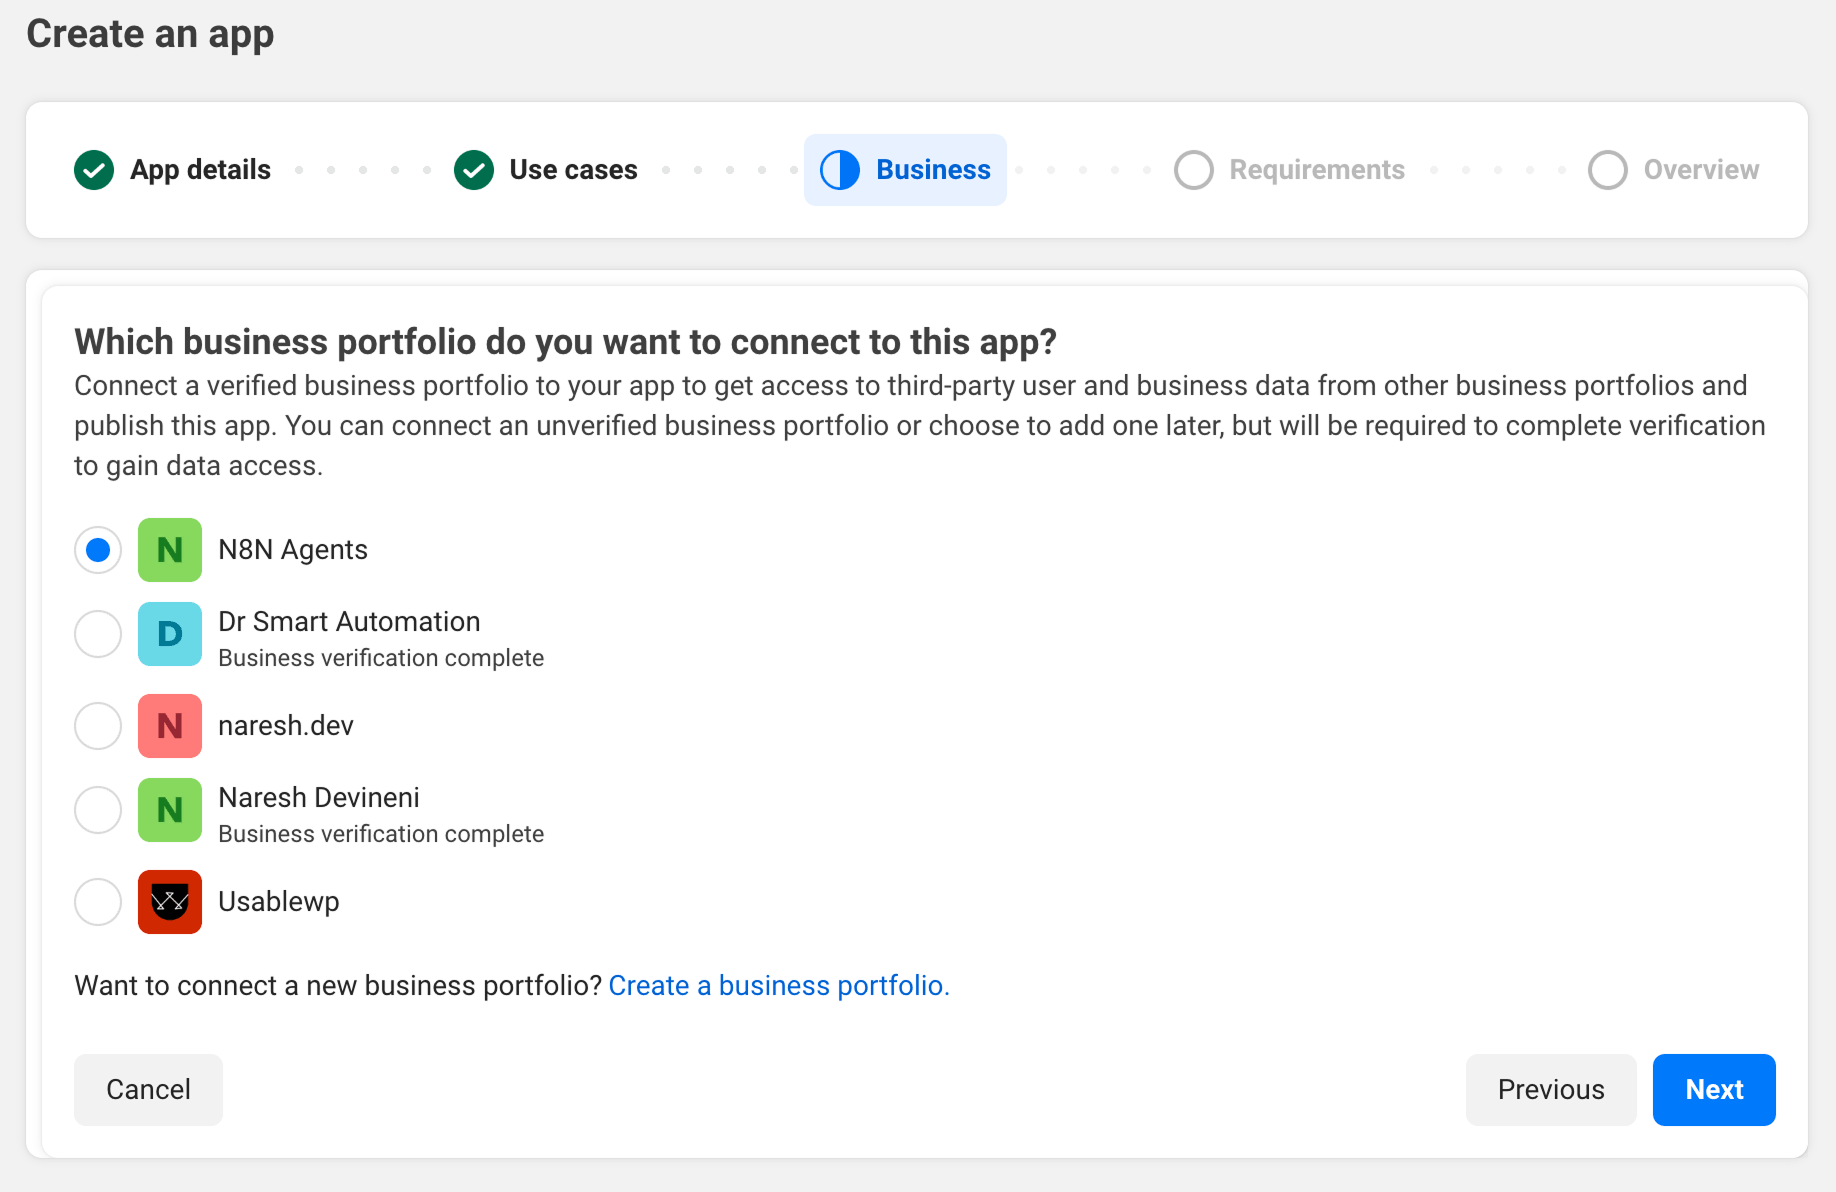Click the Usablewp portfolio name

pyautogui.click(x=279, y=902)
